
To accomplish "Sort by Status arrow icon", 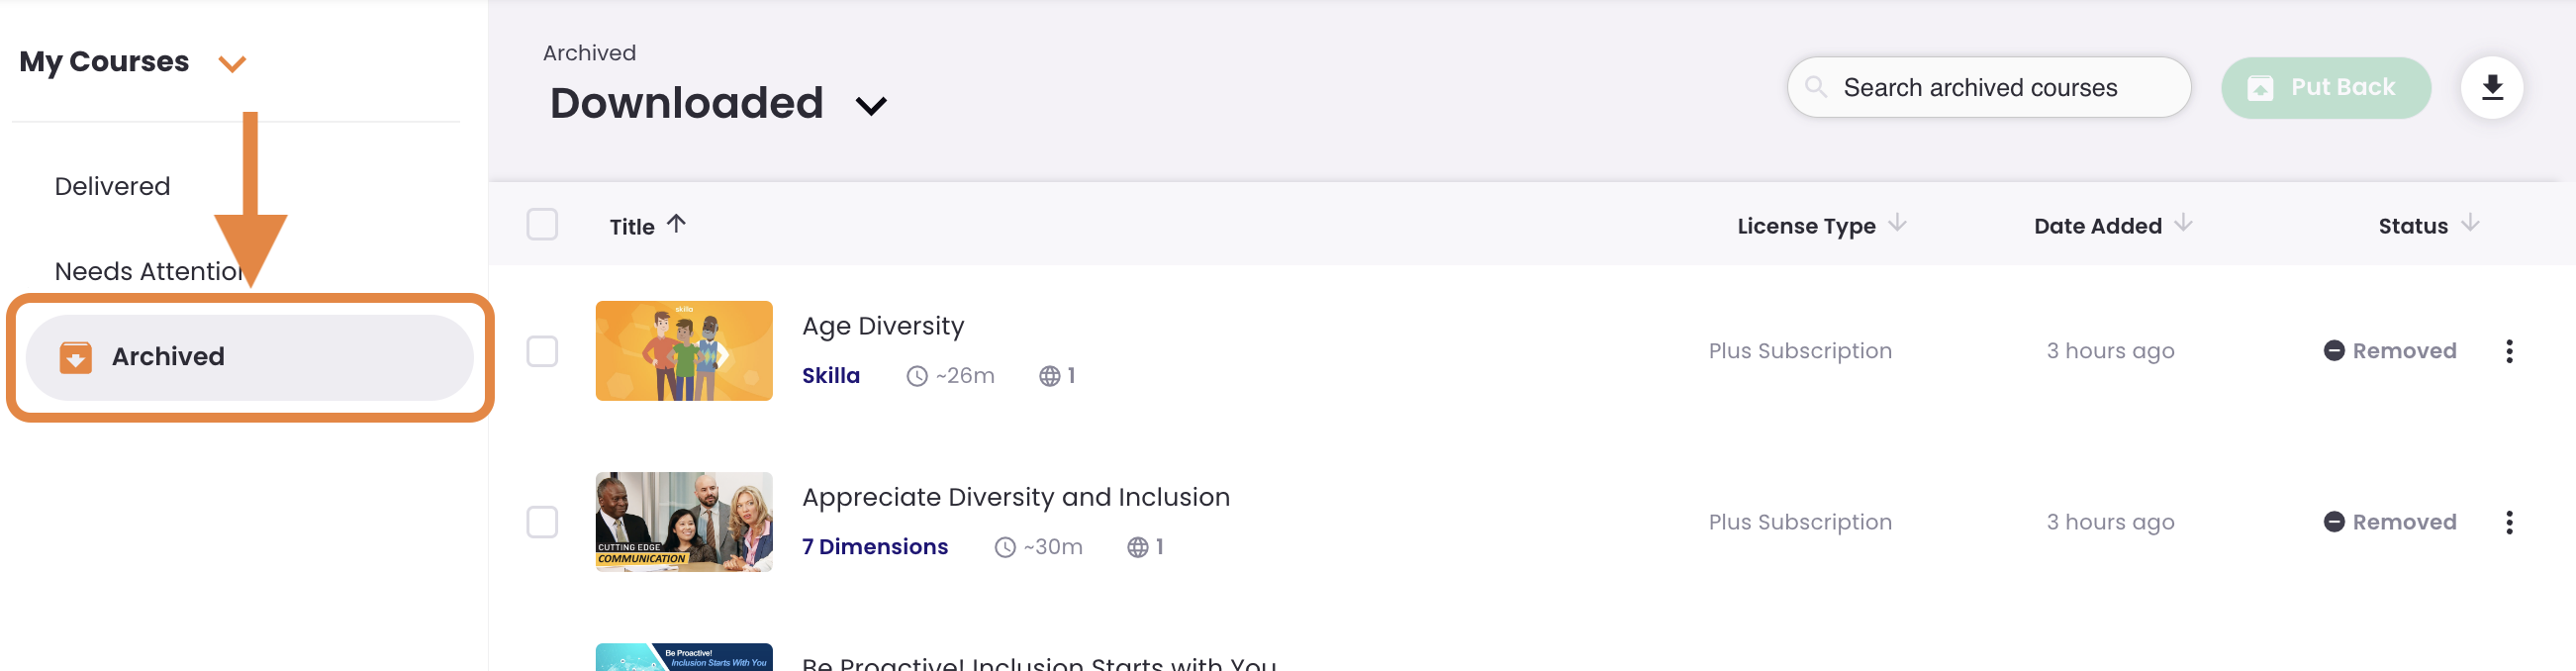I will (x=2469, y=224).
